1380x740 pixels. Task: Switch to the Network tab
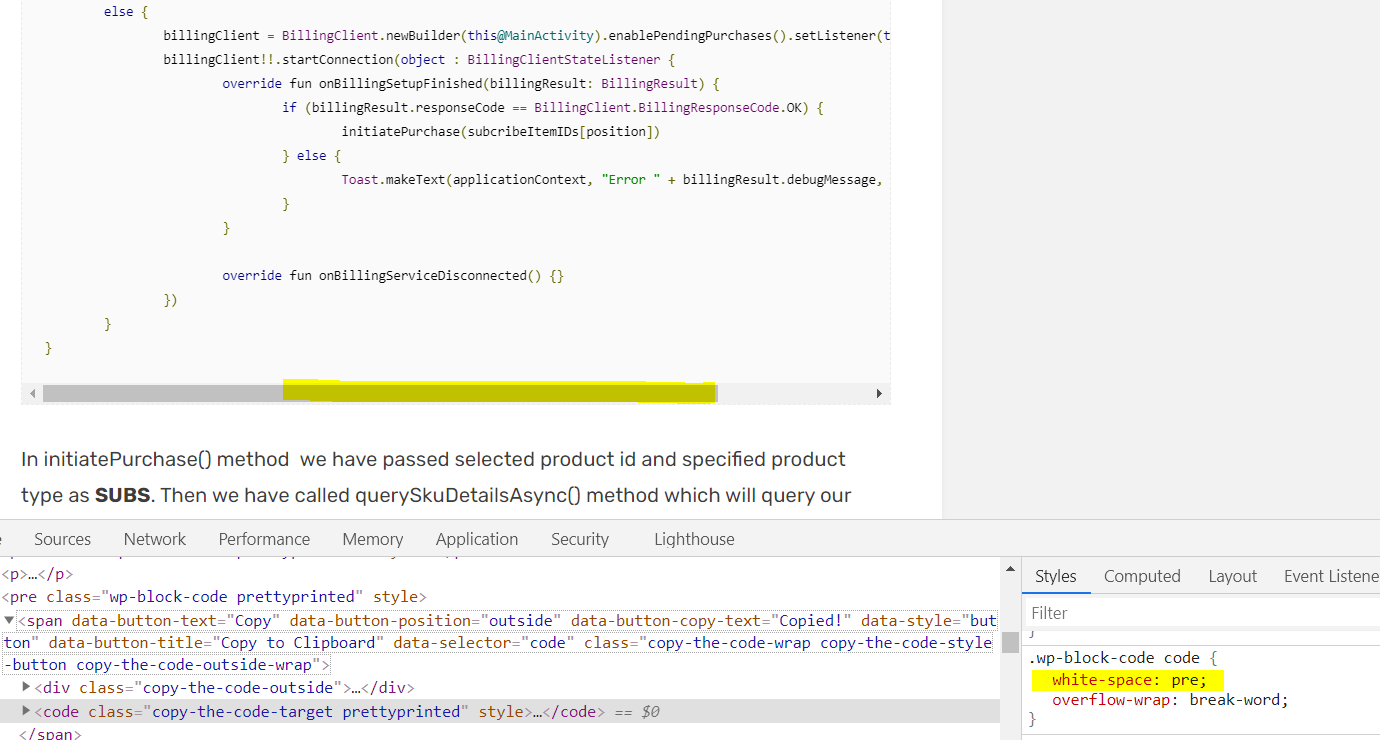point(155,539)
